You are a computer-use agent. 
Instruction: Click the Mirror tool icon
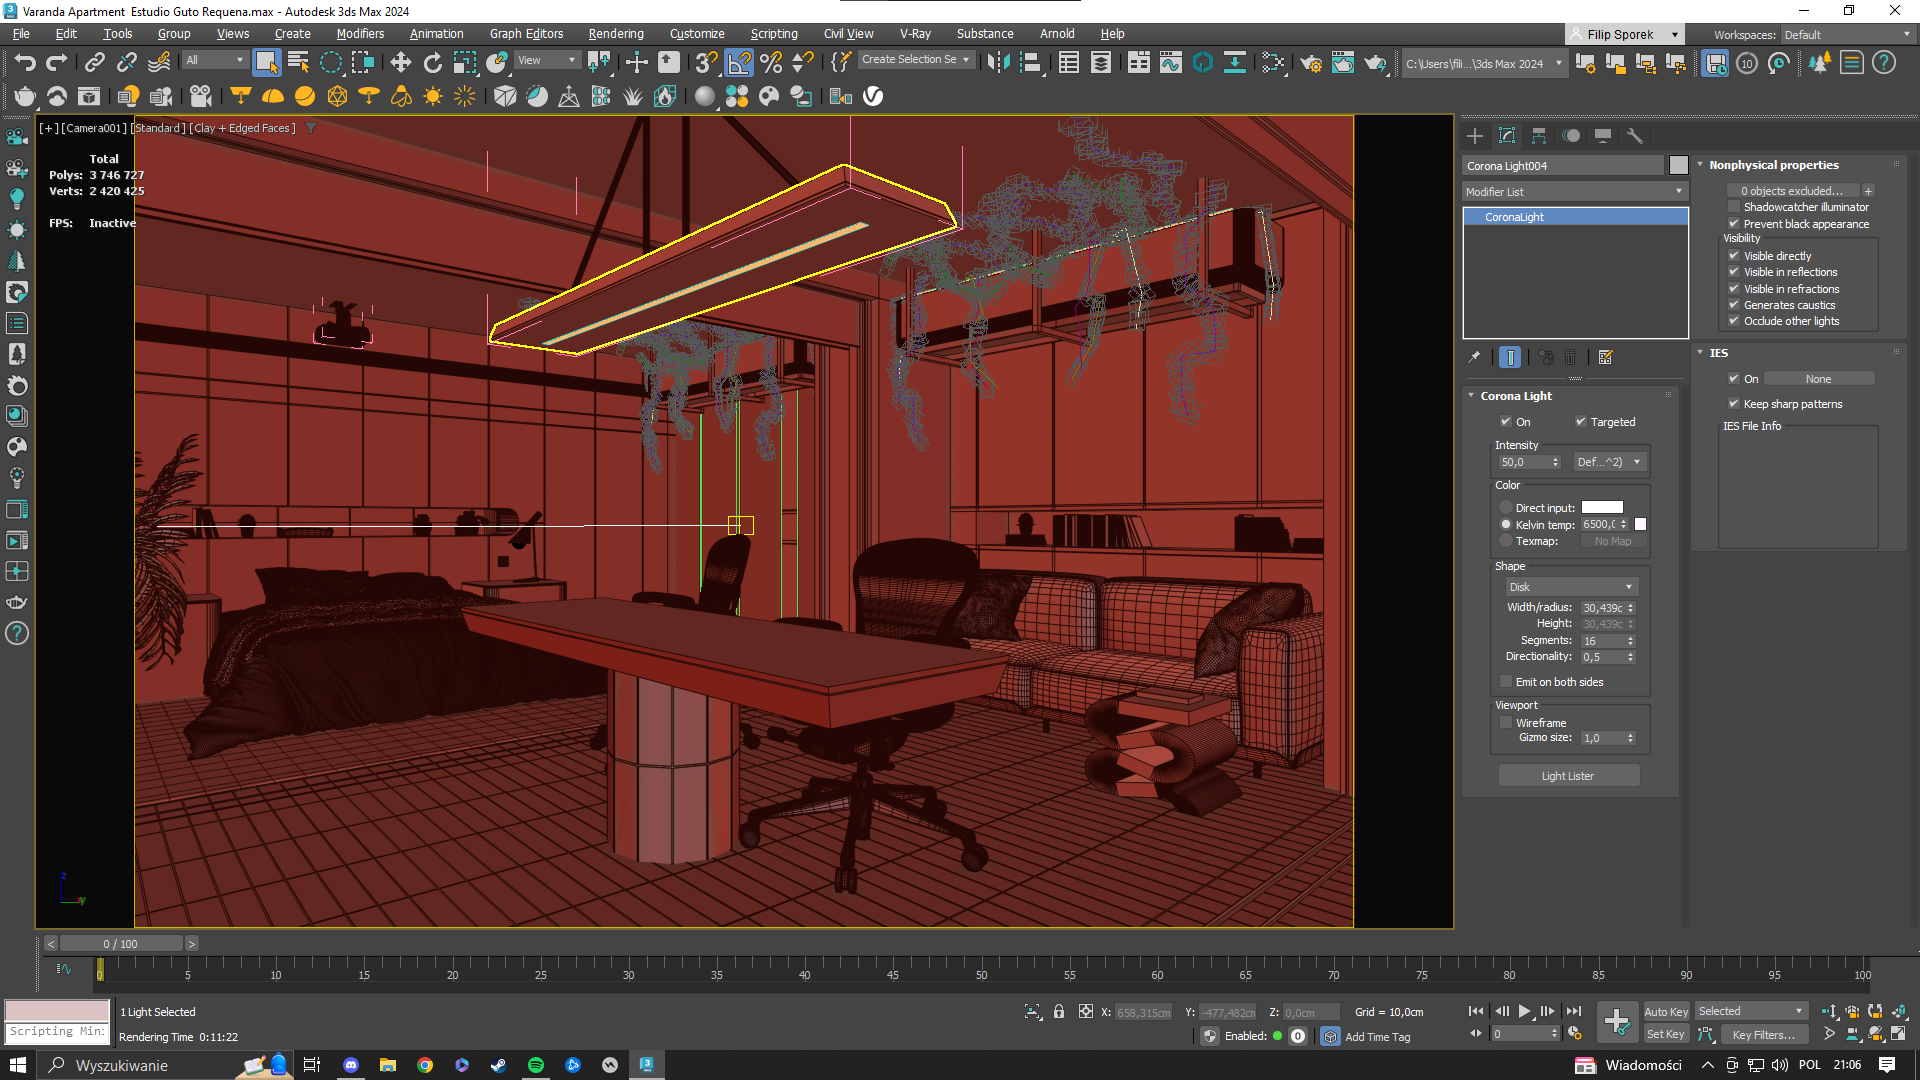pos(997,63)
